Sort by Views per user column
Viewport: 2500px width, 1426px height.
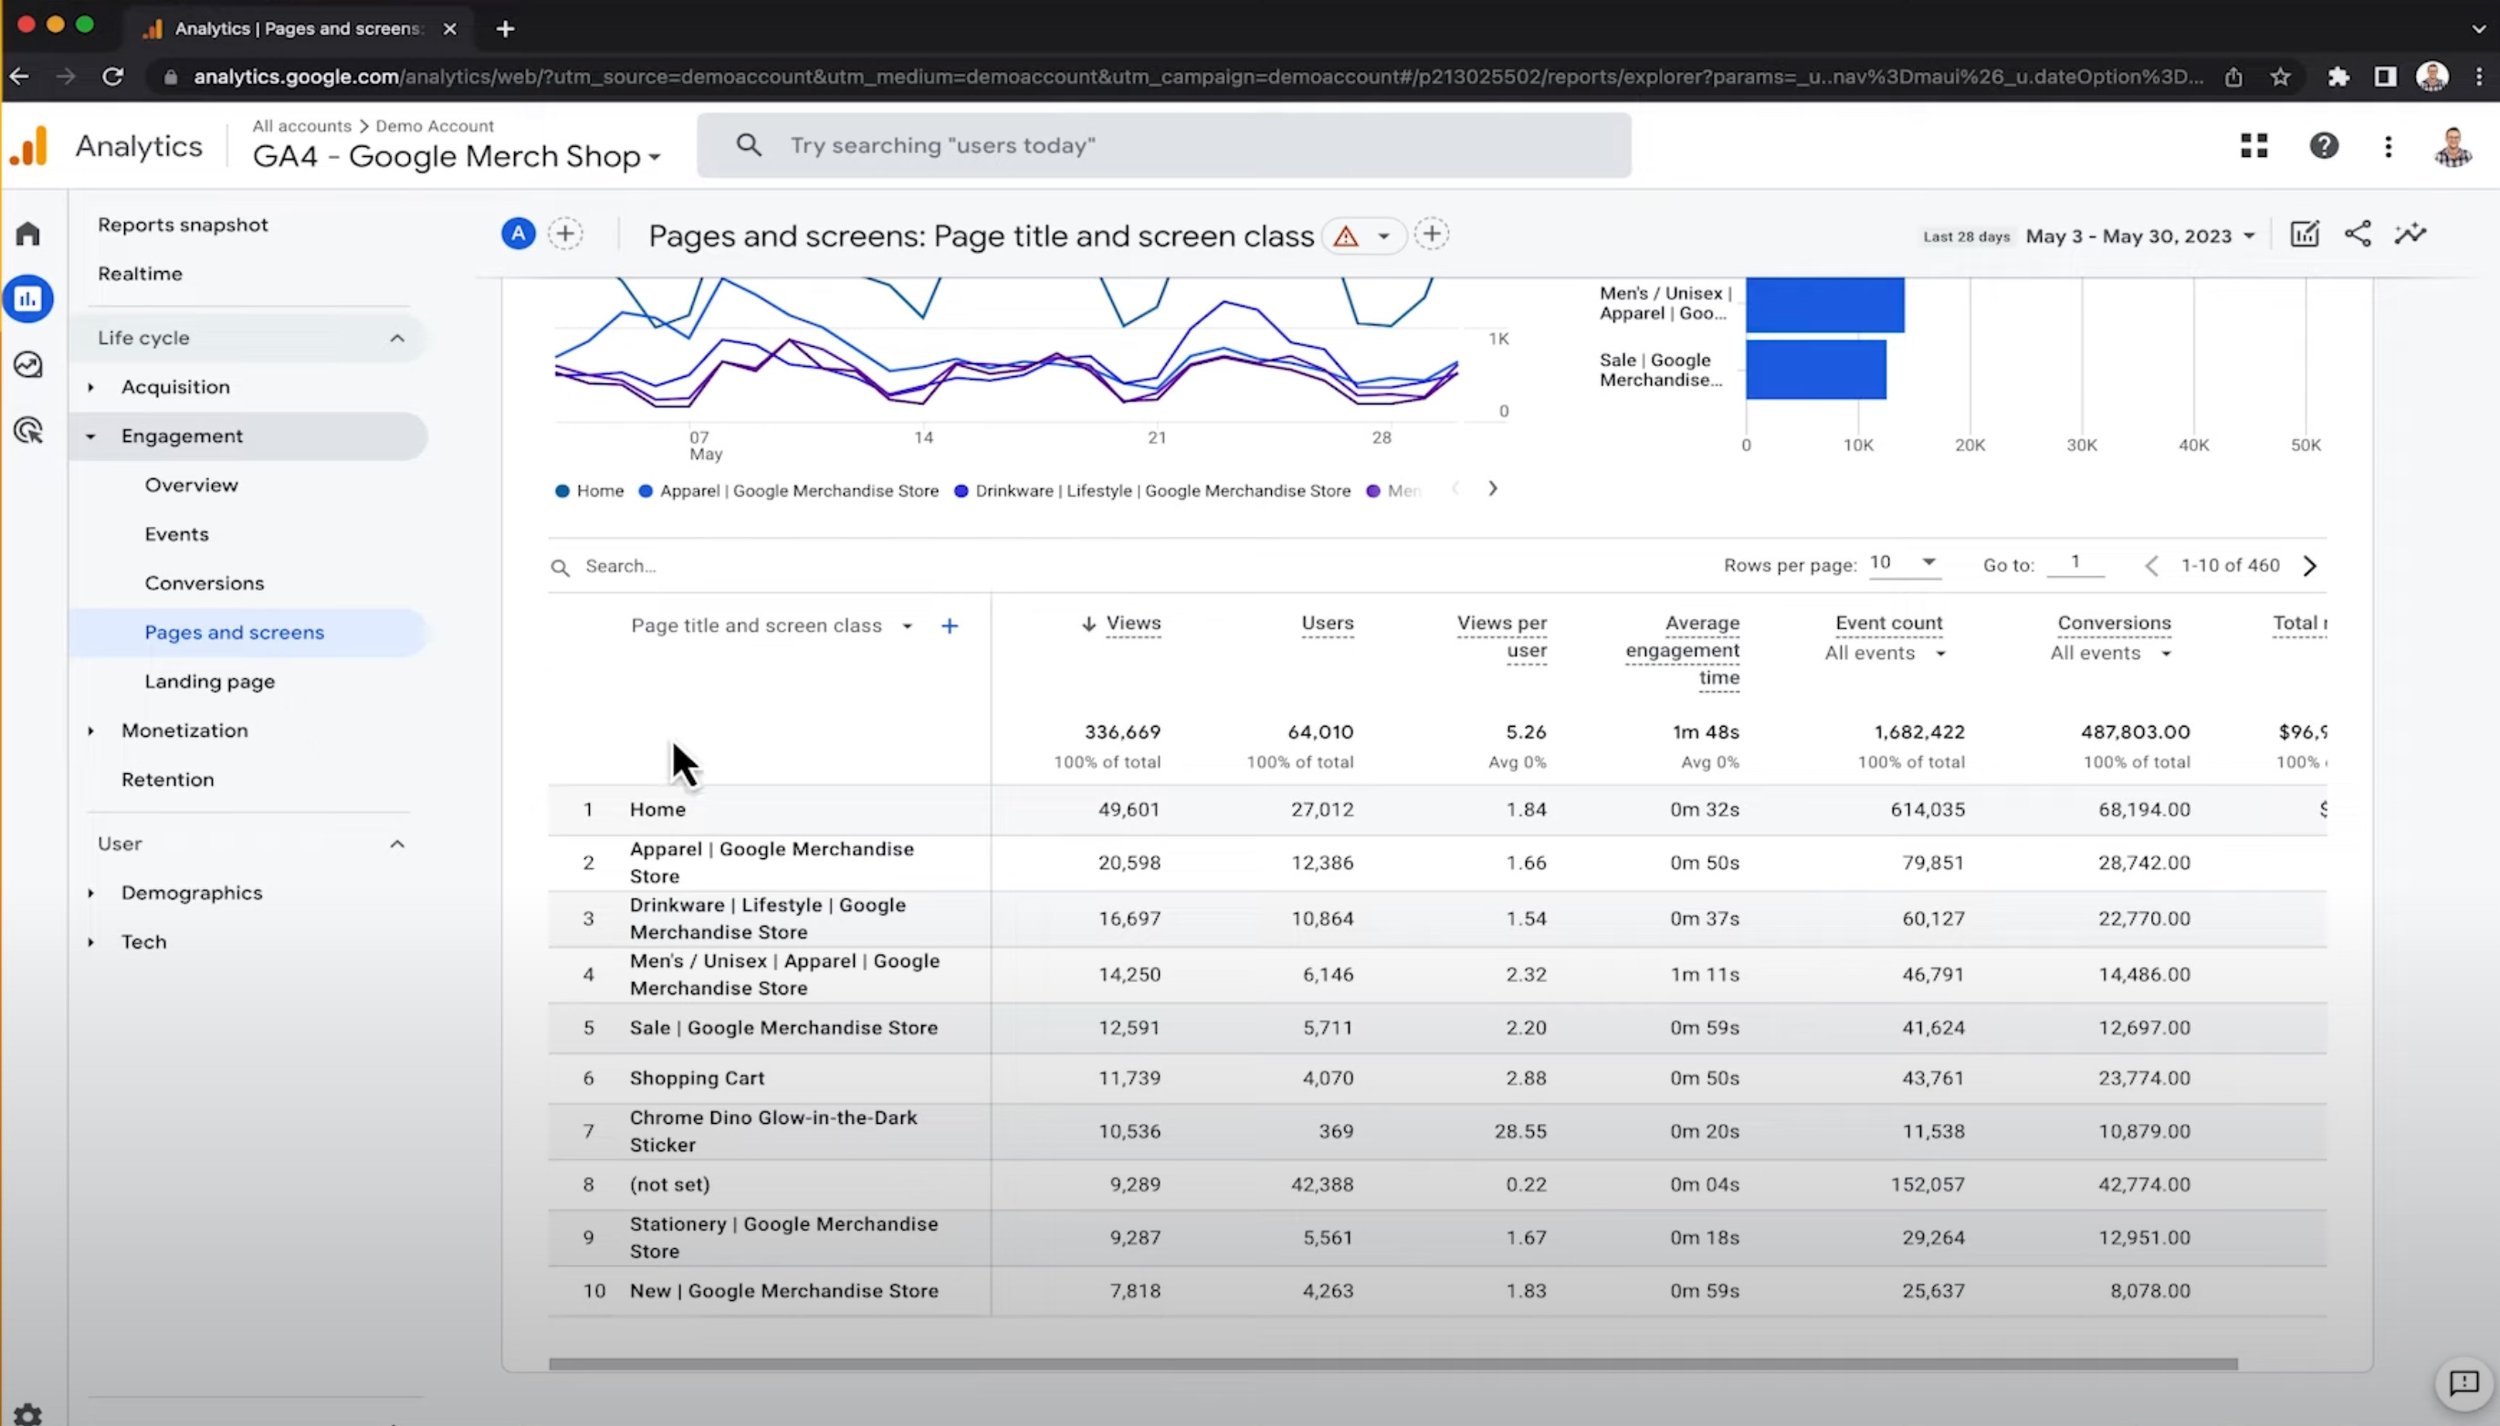point(1501,637)
